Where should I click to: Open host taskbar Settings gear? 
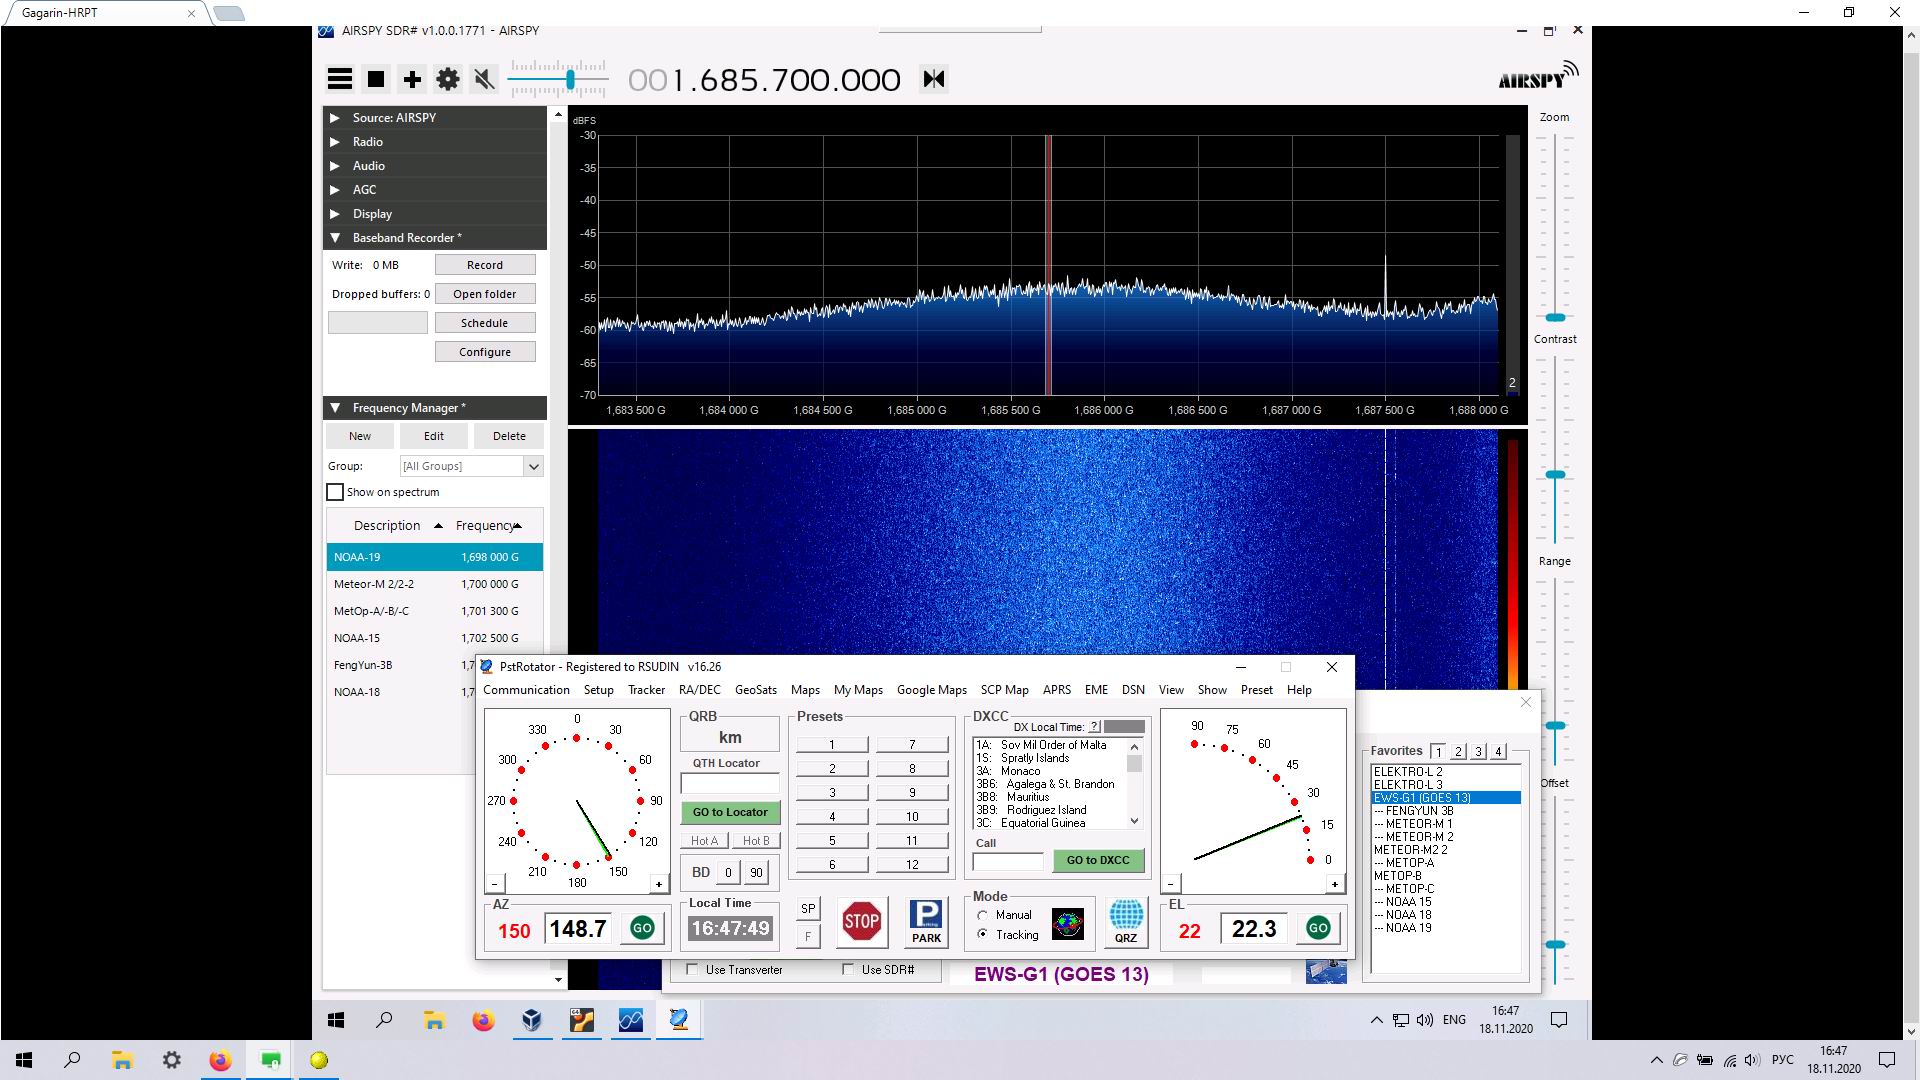click(x=171, y=1060)
